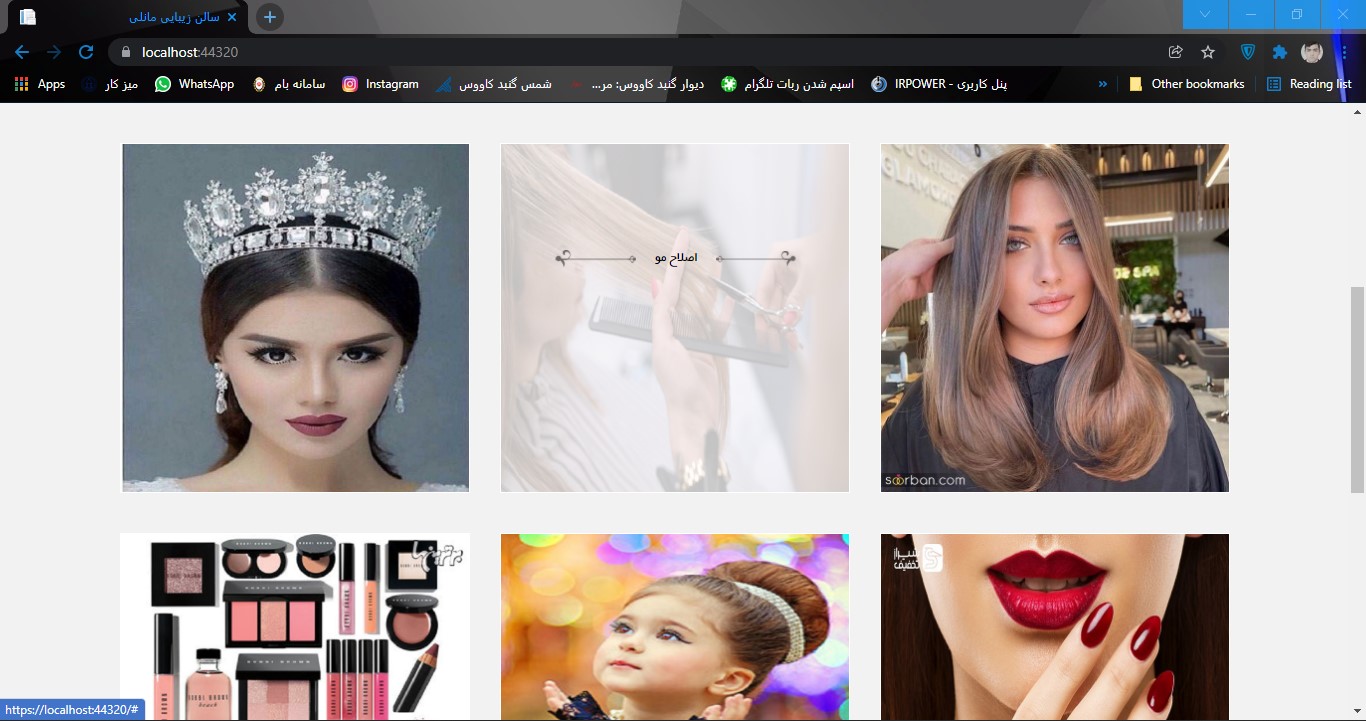Open the tab search dropdown arrow
Viewport: 1366px width, 721px height.
pos(1205,14)
